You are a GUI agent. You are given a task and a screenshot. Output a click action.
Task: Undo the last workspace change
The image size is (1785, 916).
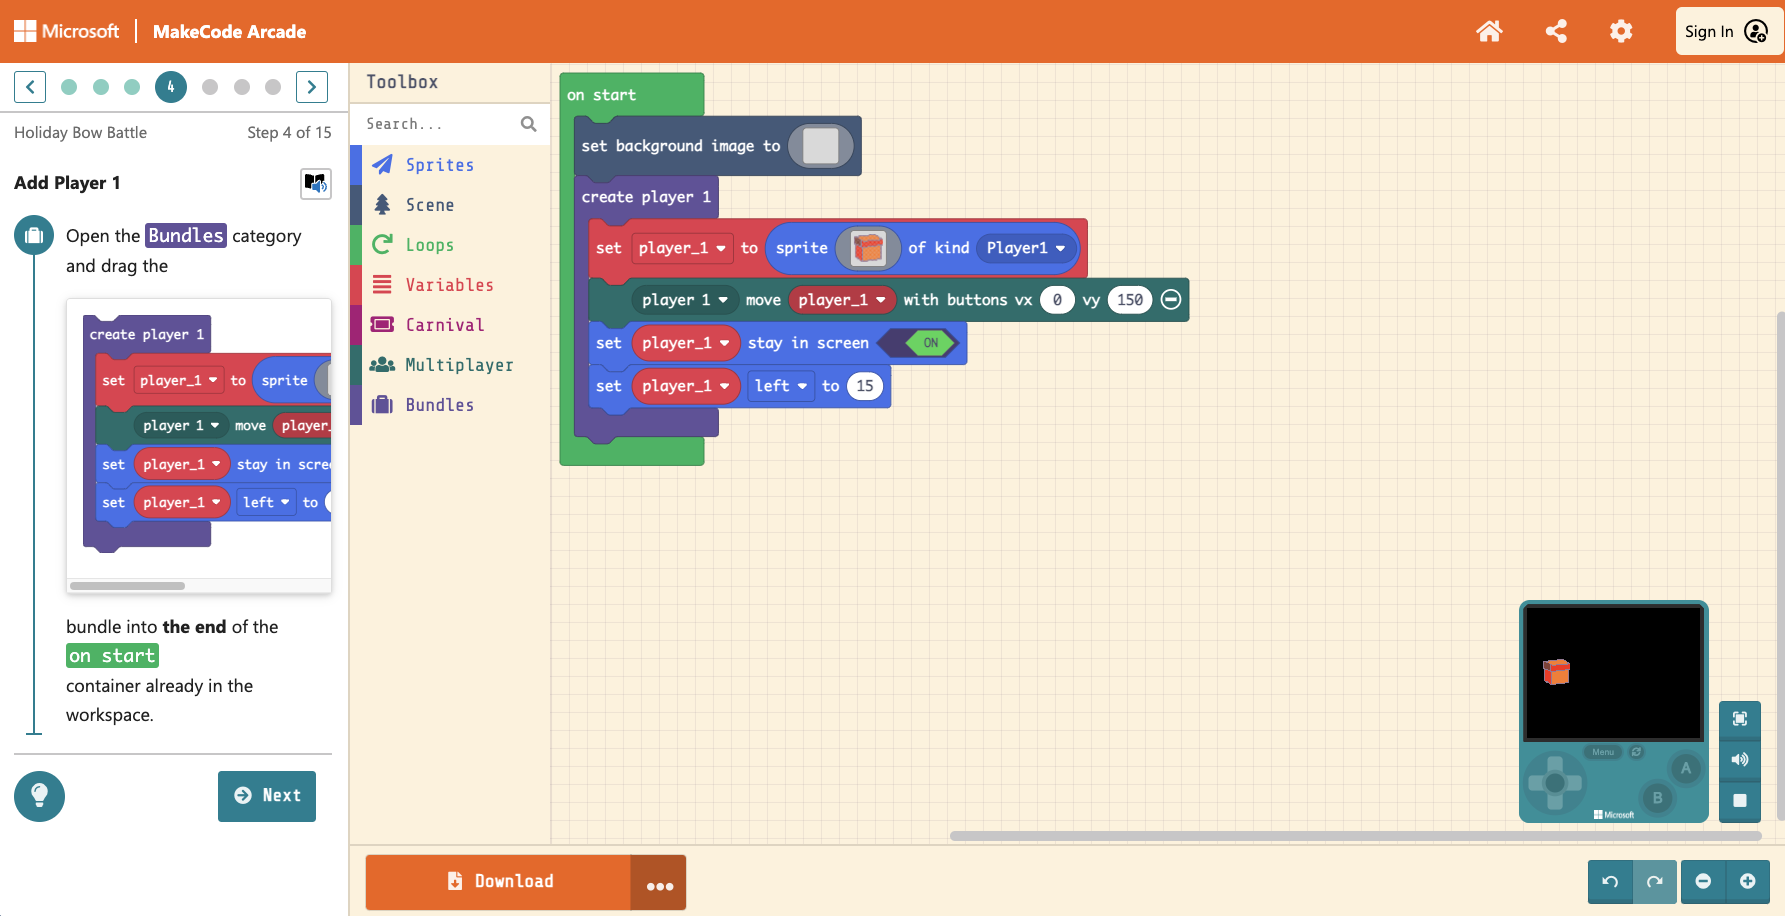pos(1610,881)
